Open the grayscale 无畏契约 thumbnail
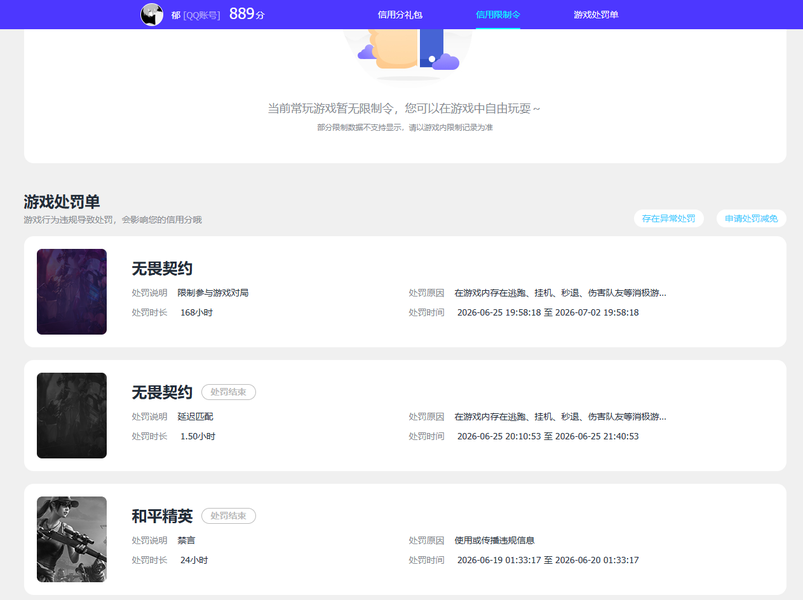The height and width of the screenshot is (600, 803). (72, 416)
